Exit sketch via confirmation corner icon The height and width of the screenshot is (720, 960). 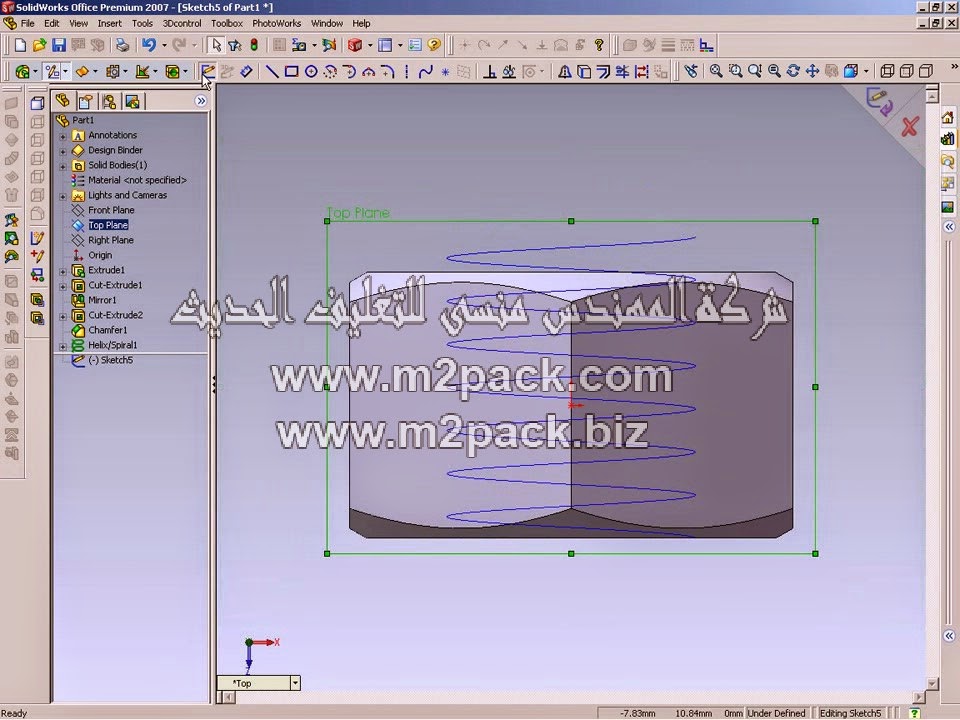pos(879,102)
